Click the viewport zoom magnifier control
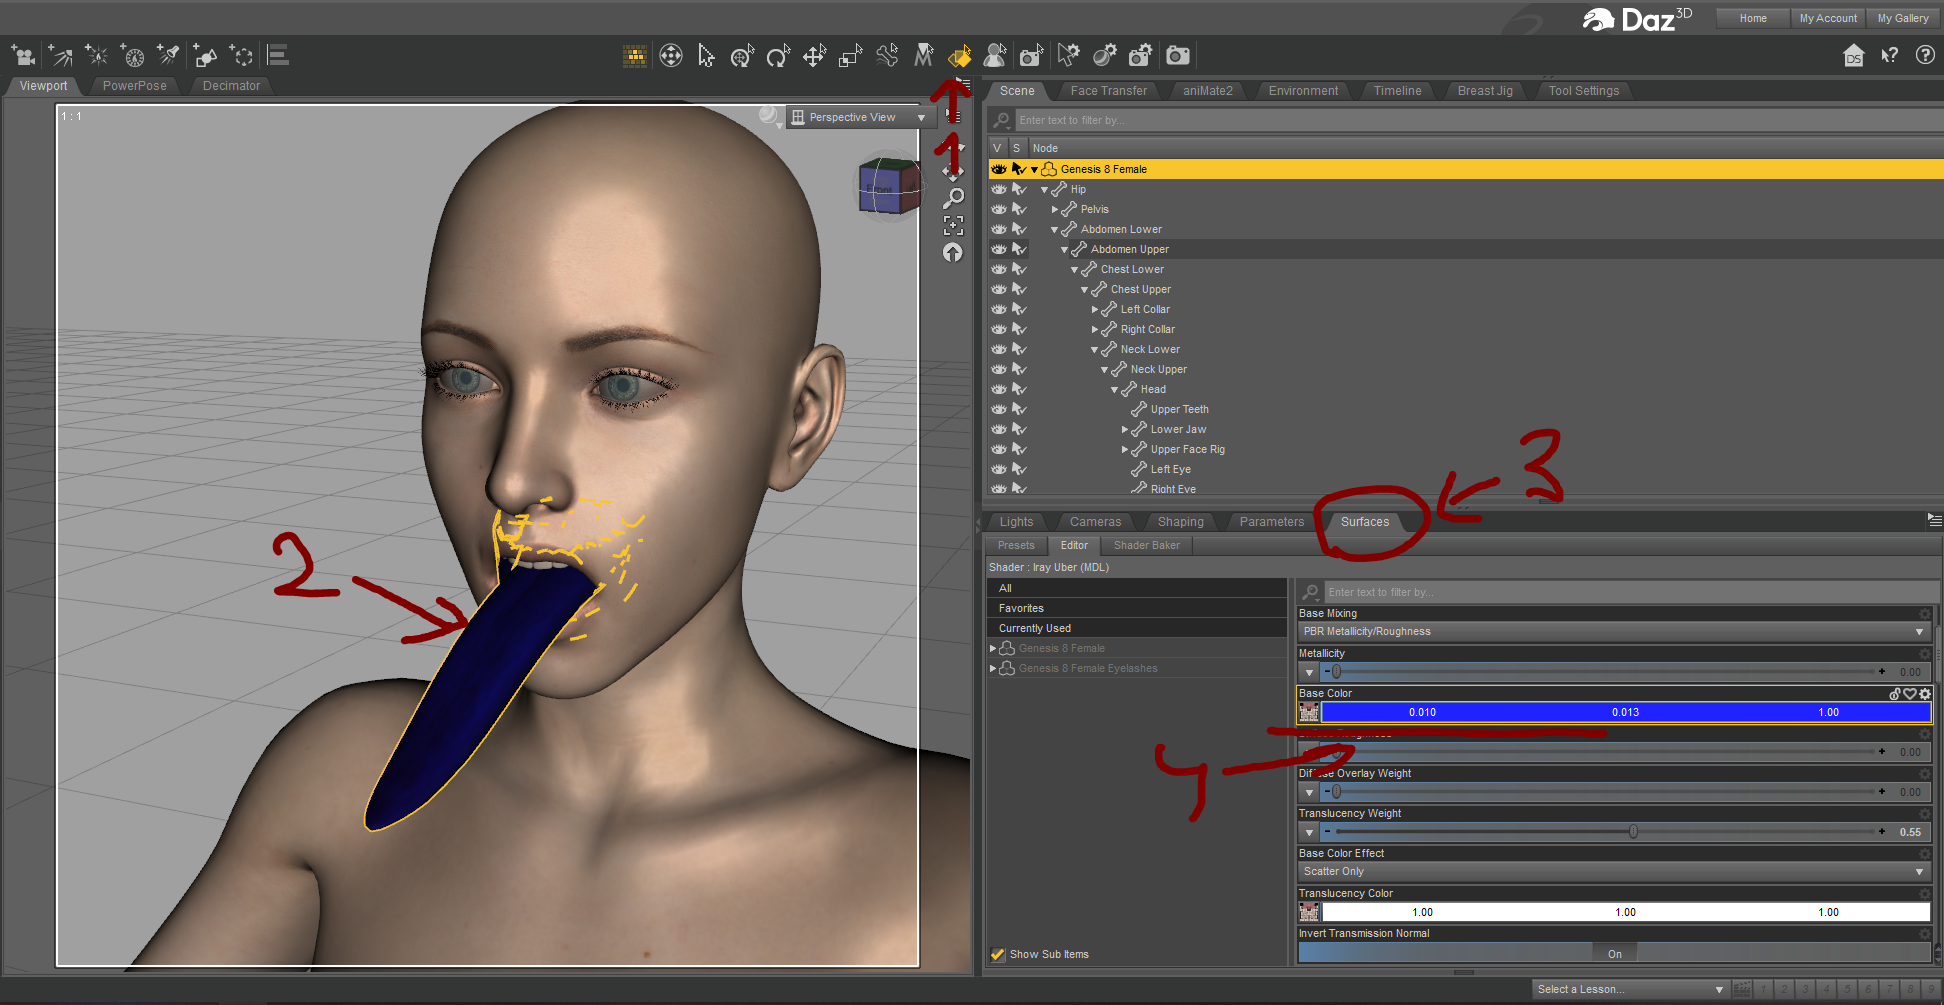This screenshot has width=1944, height=1005. click(x=953, y=199)
